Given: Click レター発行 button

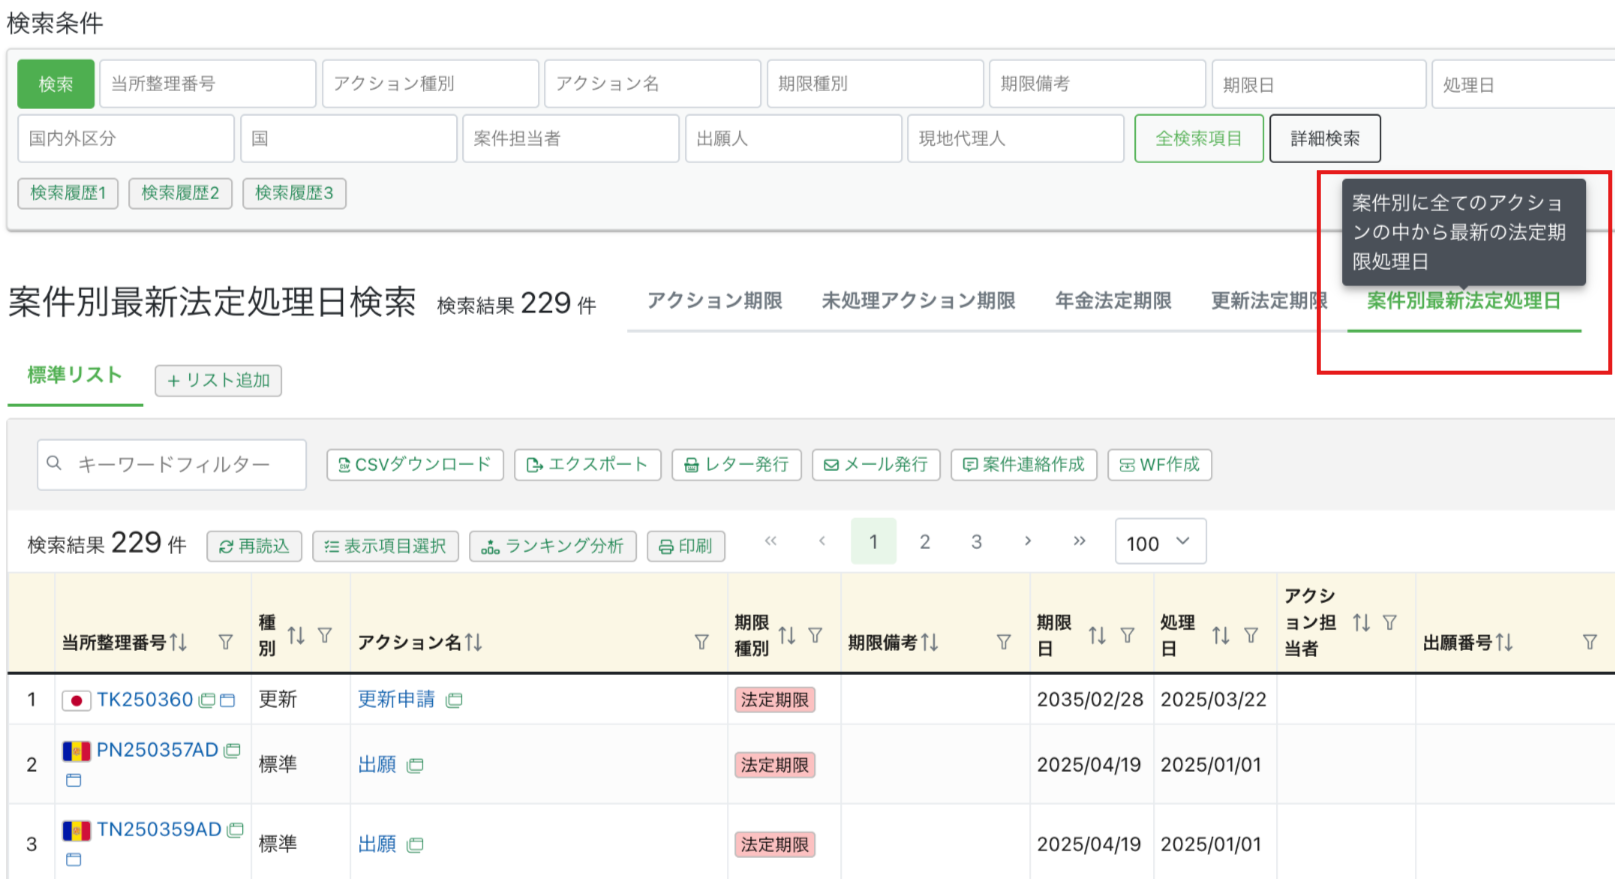Looking at the screenshot, I should (737, 465).
